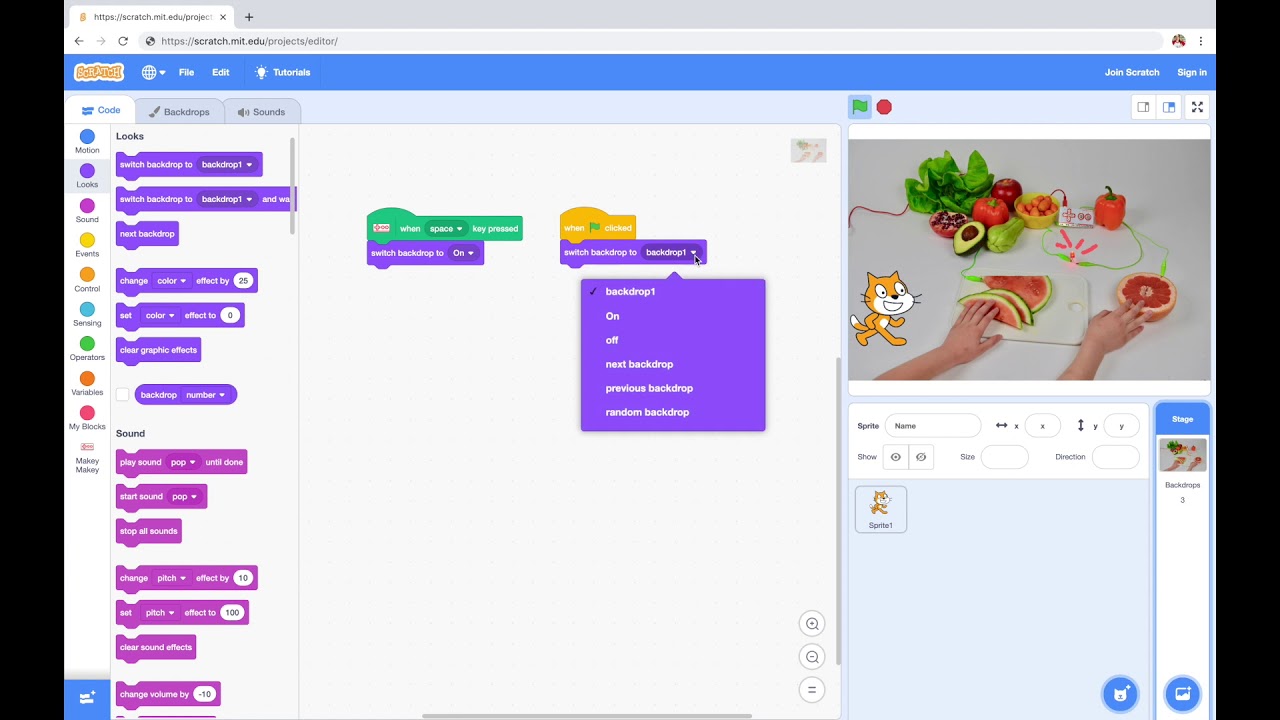
Task: Switch to the Sounds tab
Action: coord(261,112)
